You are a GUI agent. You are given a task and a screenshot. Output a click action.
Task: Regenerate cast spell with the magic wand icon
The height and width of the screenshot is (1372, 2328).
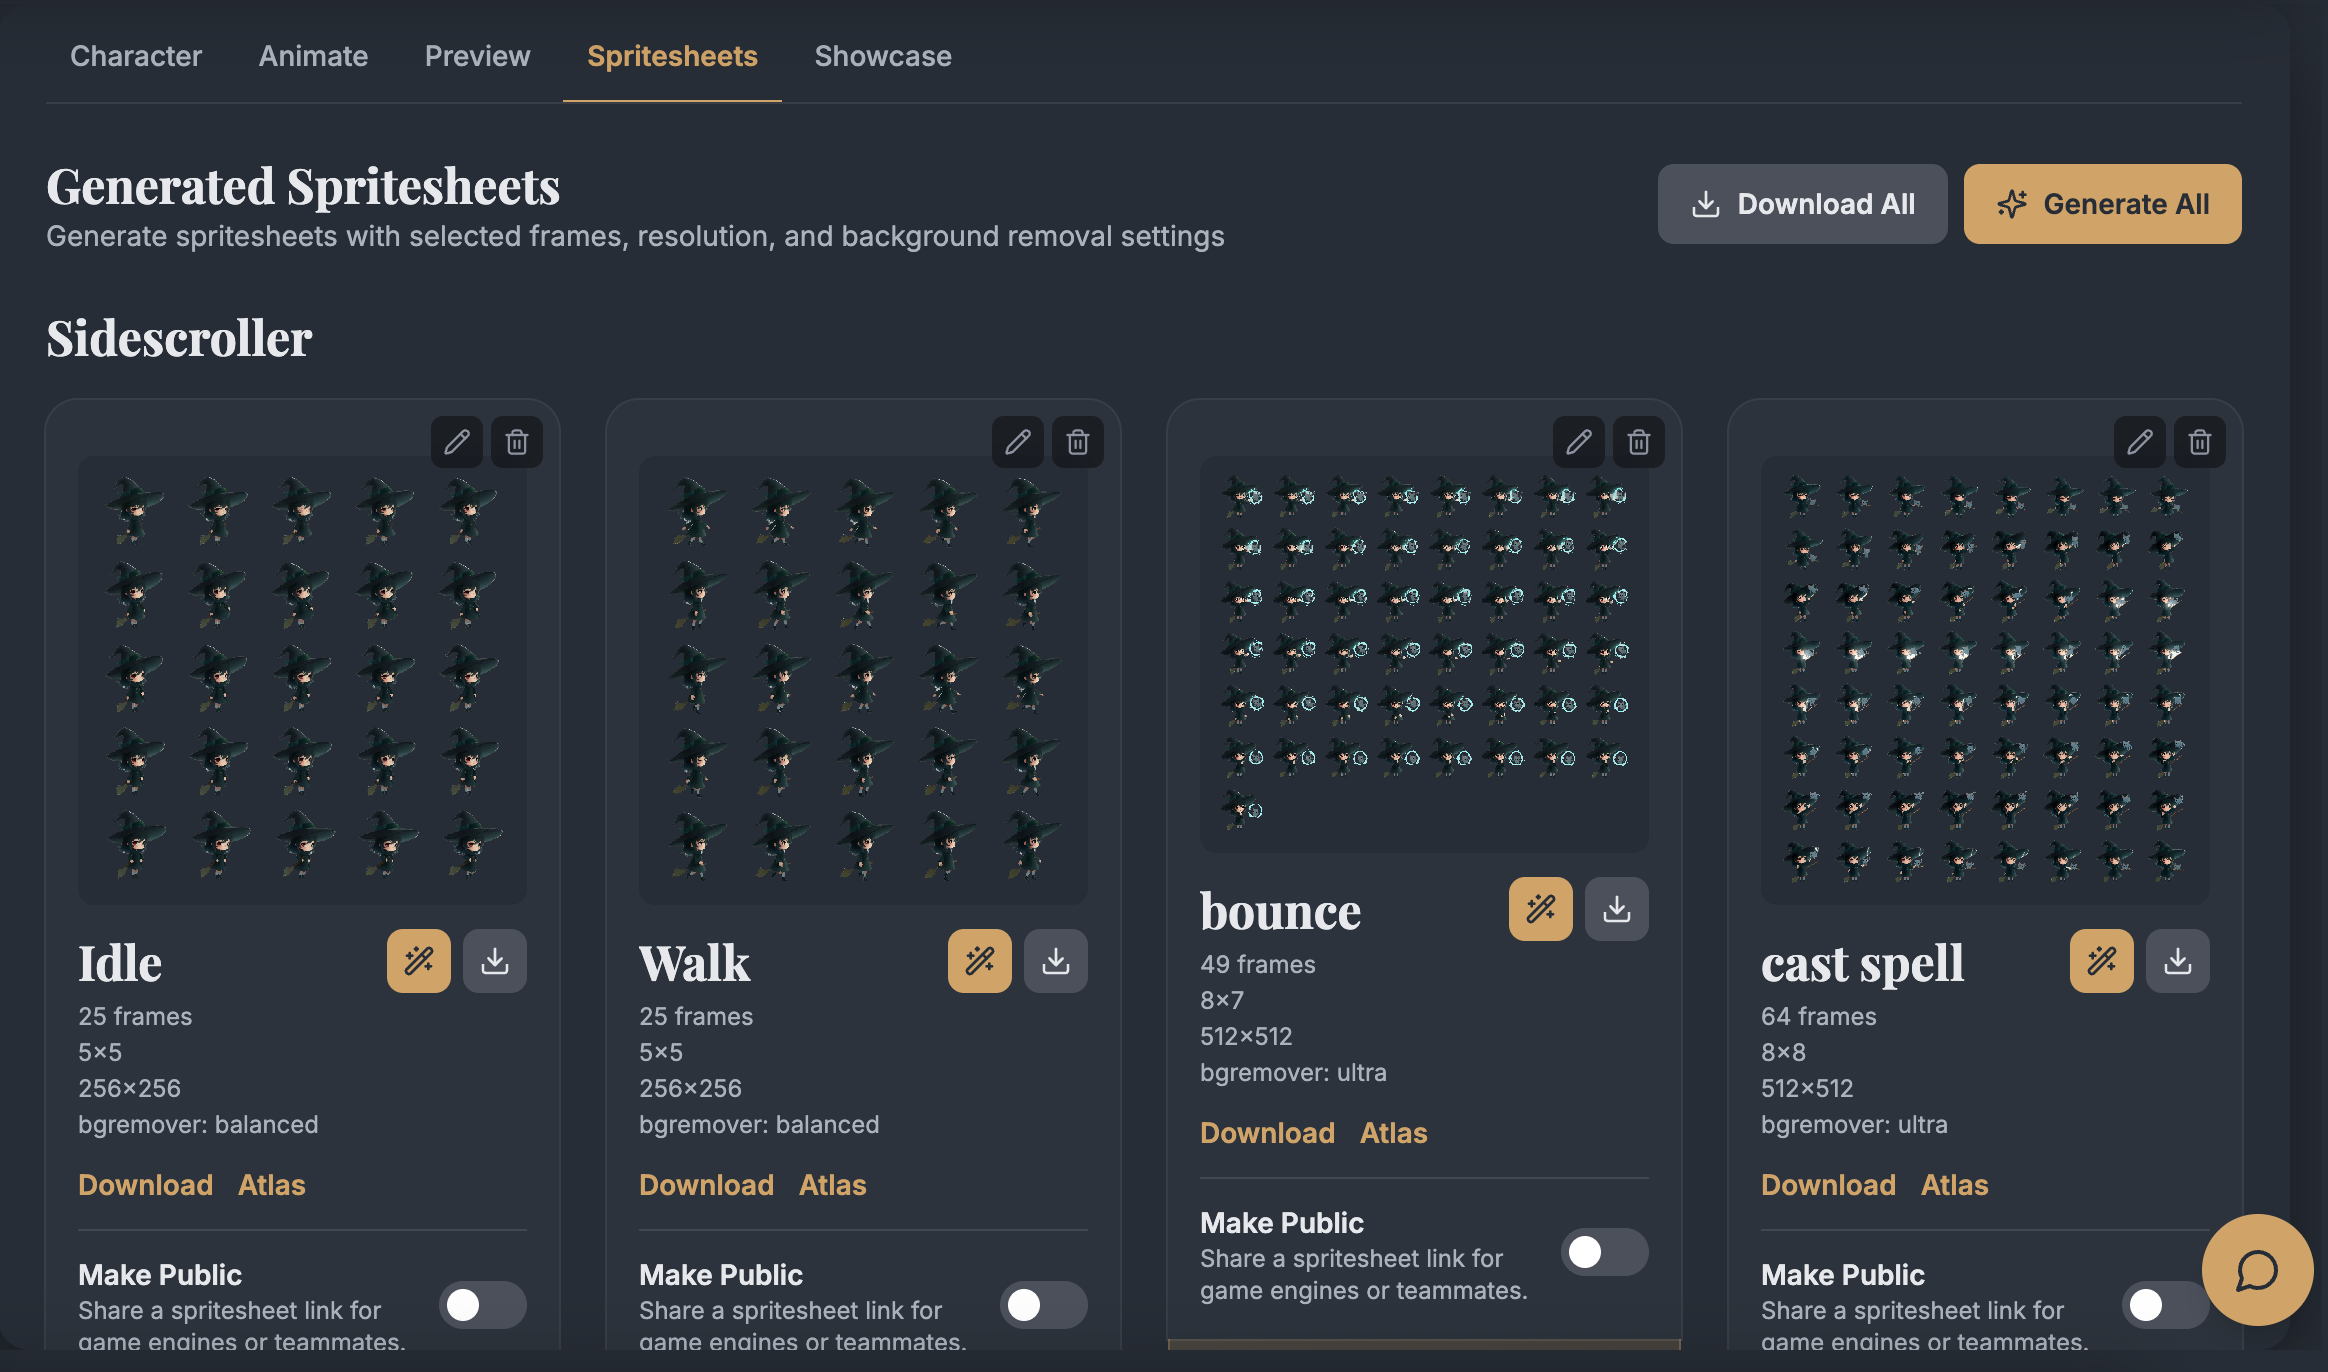click(x=2102, y=961)
